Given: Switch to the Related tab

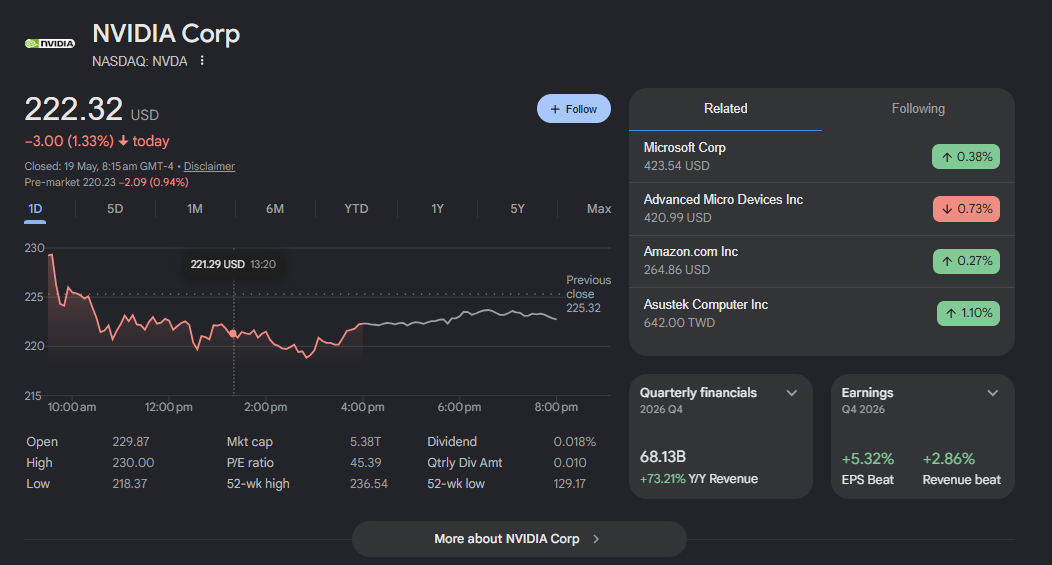Looking at the screenshot, I should point(725,109).
